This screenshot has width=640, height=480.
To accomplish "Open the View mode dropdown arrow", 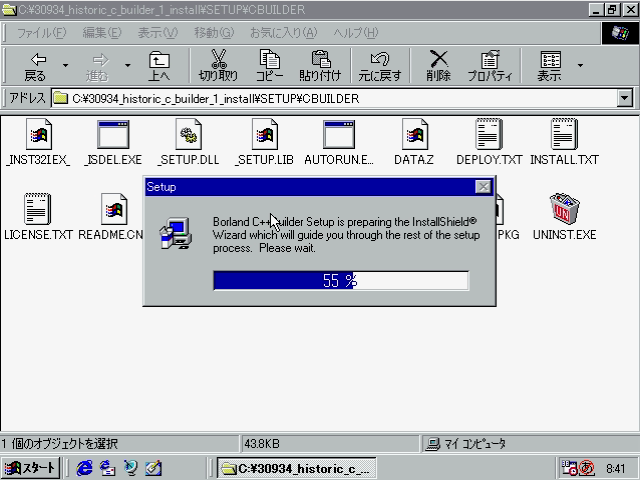I will click(580, 65).
